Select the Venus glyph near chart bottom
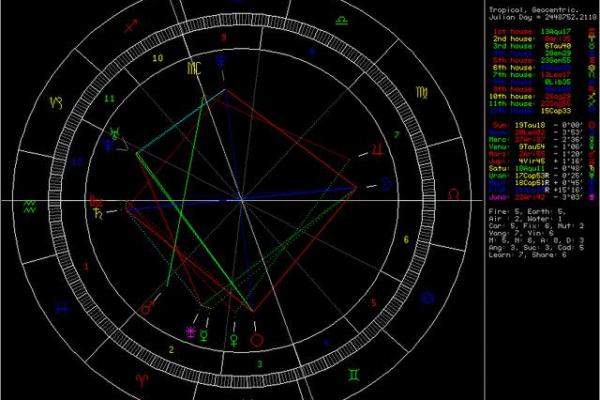This screenshot has width=600, height=400. click(235, 339)
